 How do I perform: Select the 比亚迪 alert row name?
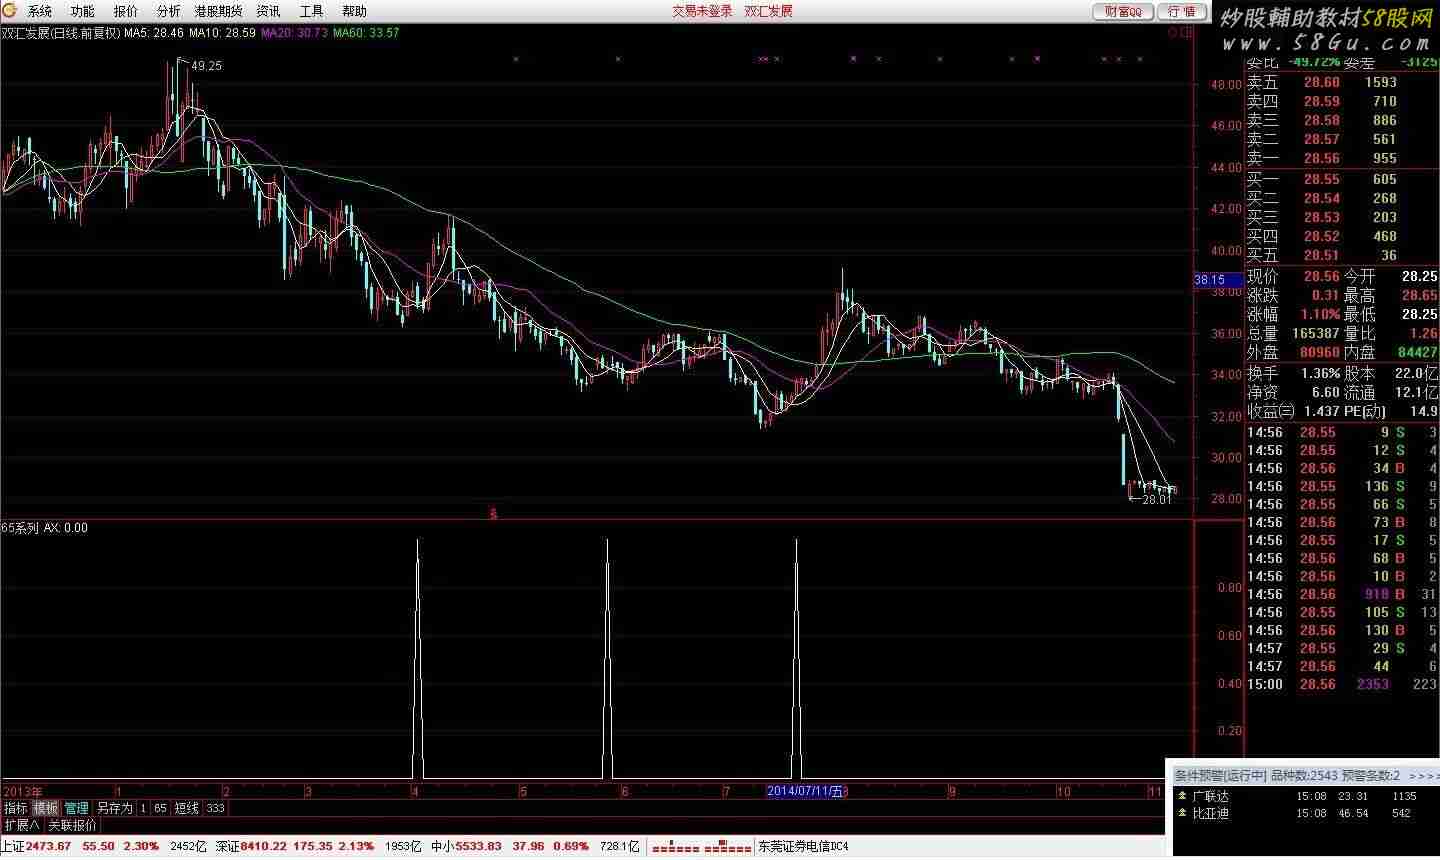pos(1210,814)
